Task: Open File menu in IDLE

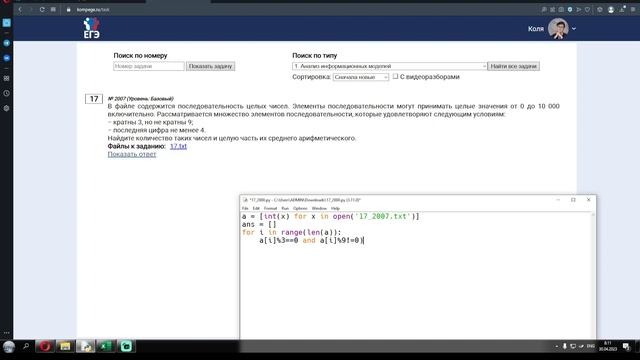Action: coord(245,209)
